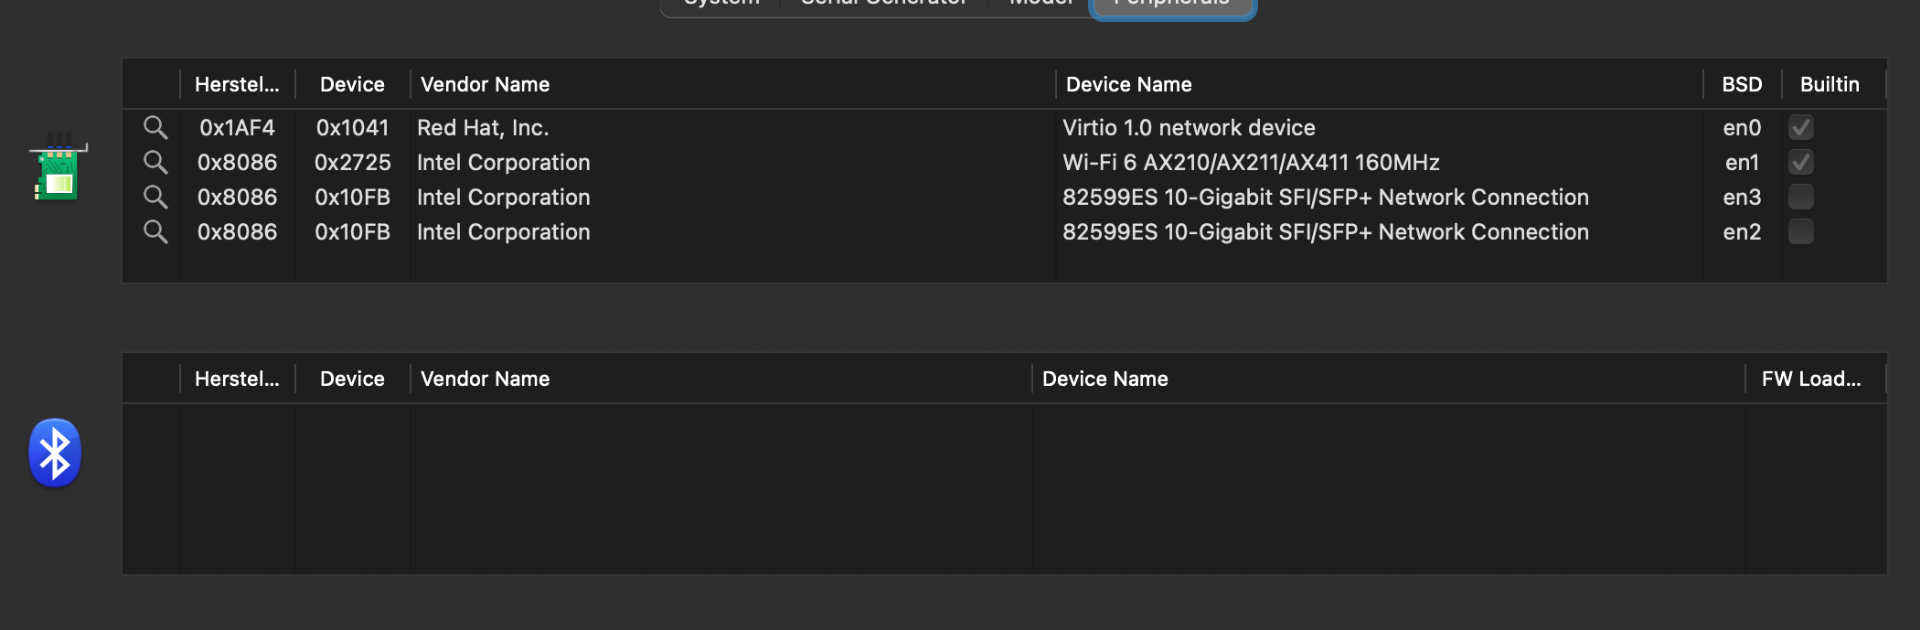Click the green network card icon
The height and width of the screenshot is (630, 1920).
[58, 170]
